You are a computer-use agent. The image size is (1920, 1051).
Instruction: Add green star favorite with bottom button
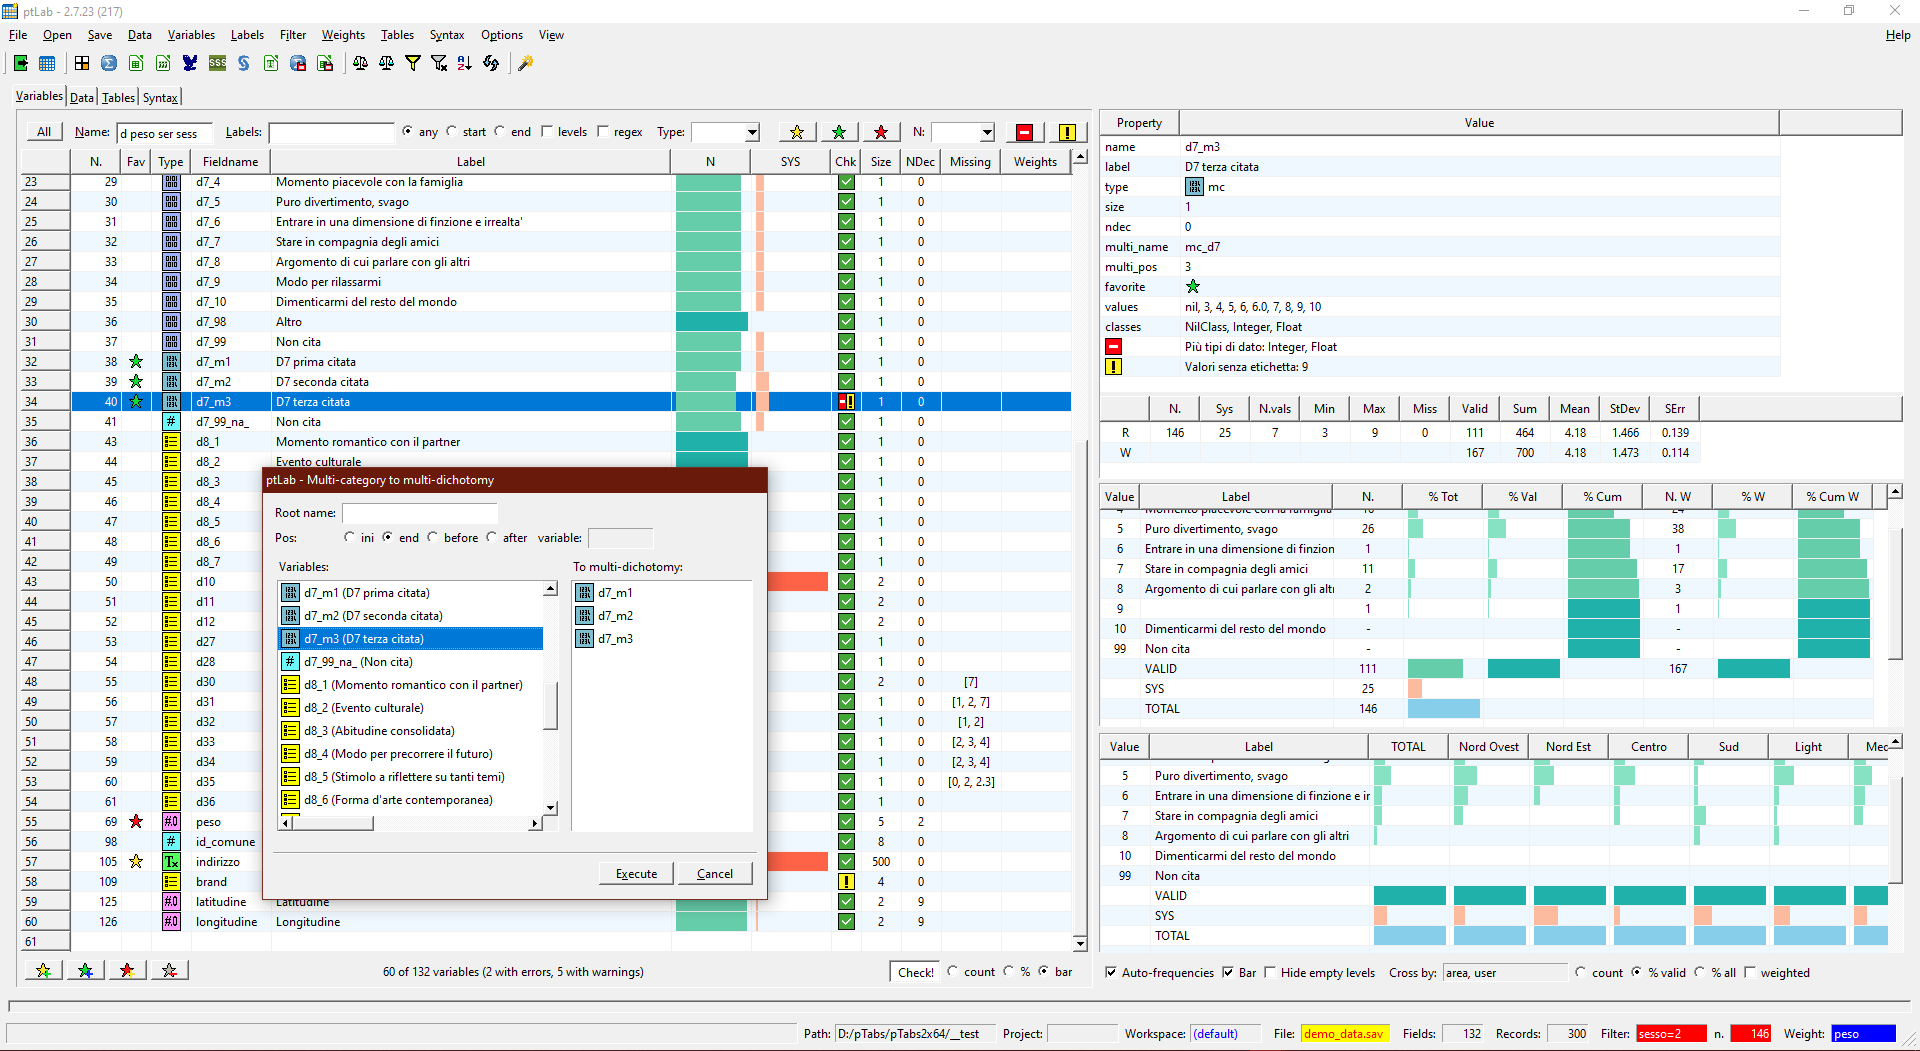click(x=86, y=970)
